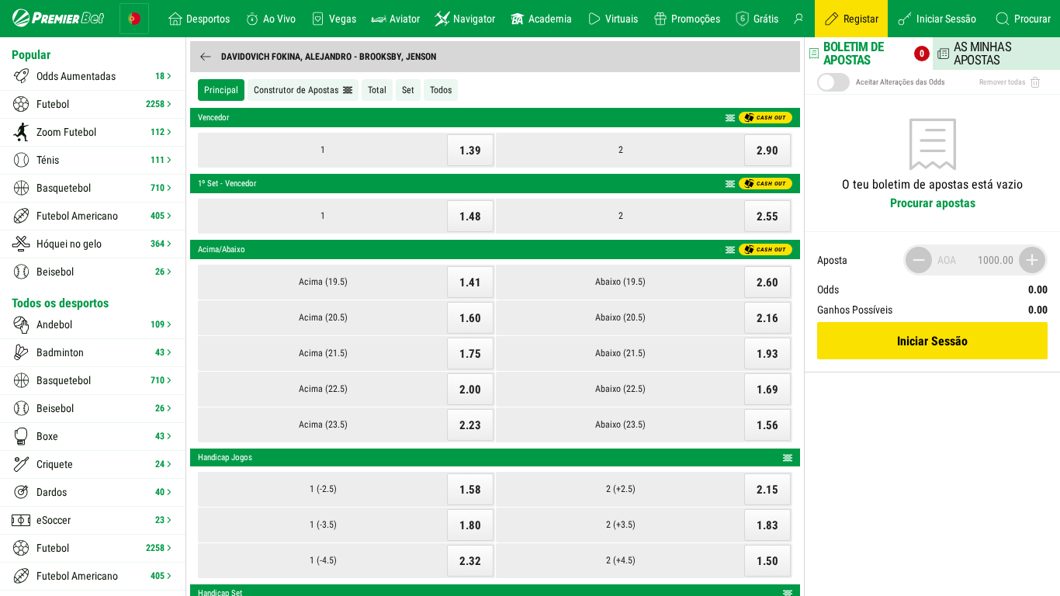Select Vencedor odds 1.39 for player 1
Screen dimensions: 1060x596
(470, 150)
